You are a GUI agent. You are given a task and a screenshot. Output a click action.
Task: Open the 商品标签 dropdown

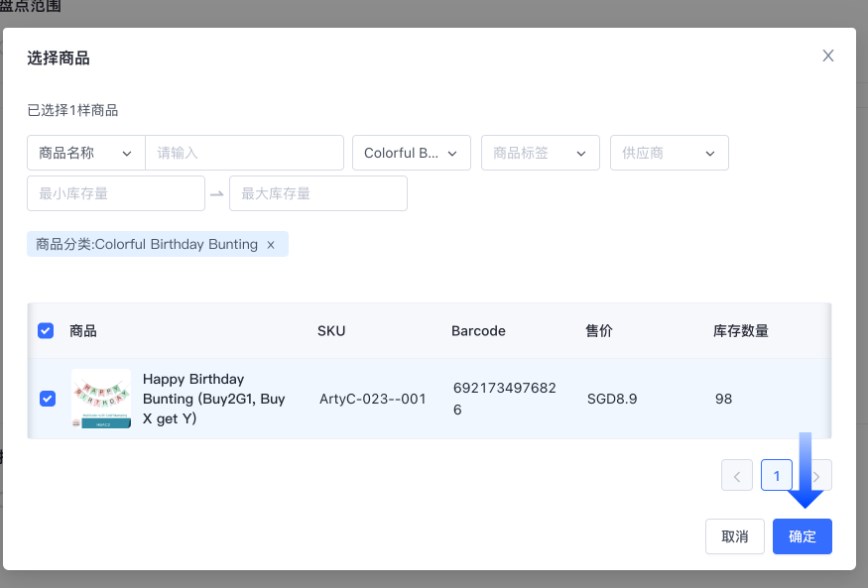point(540,153)
